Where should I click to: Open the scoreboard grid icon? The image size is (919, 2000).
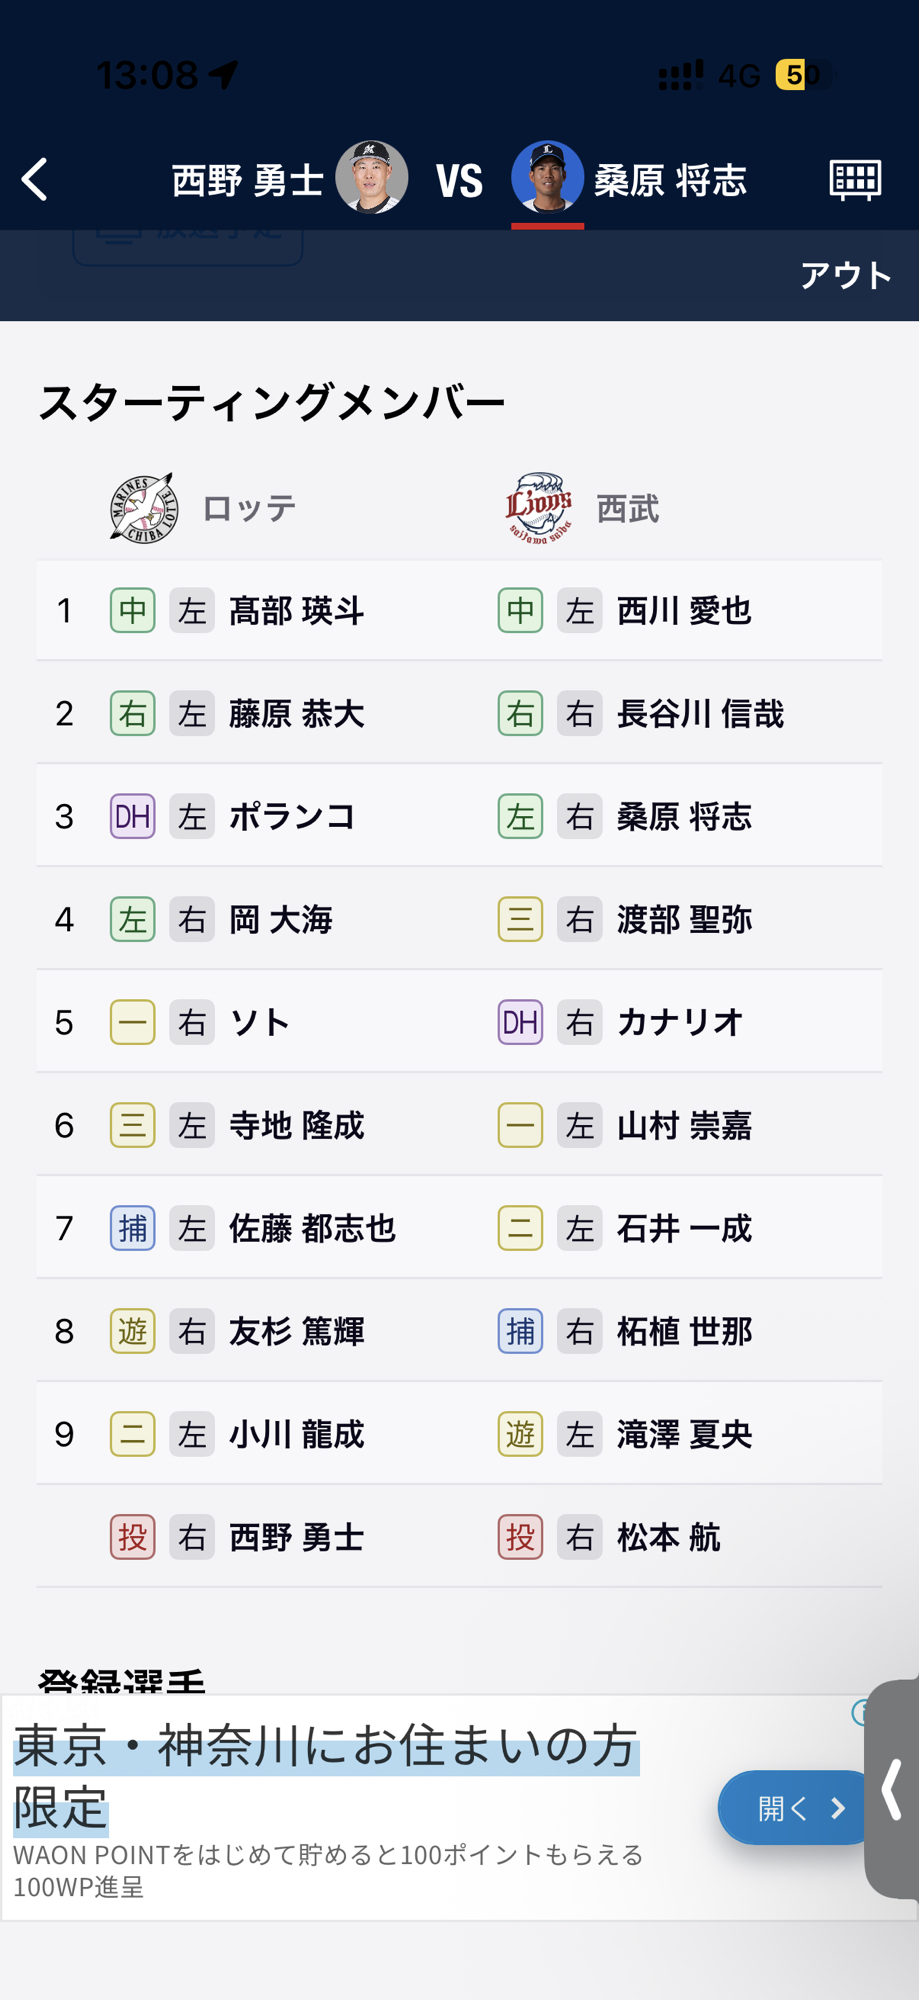pos(855,180)
